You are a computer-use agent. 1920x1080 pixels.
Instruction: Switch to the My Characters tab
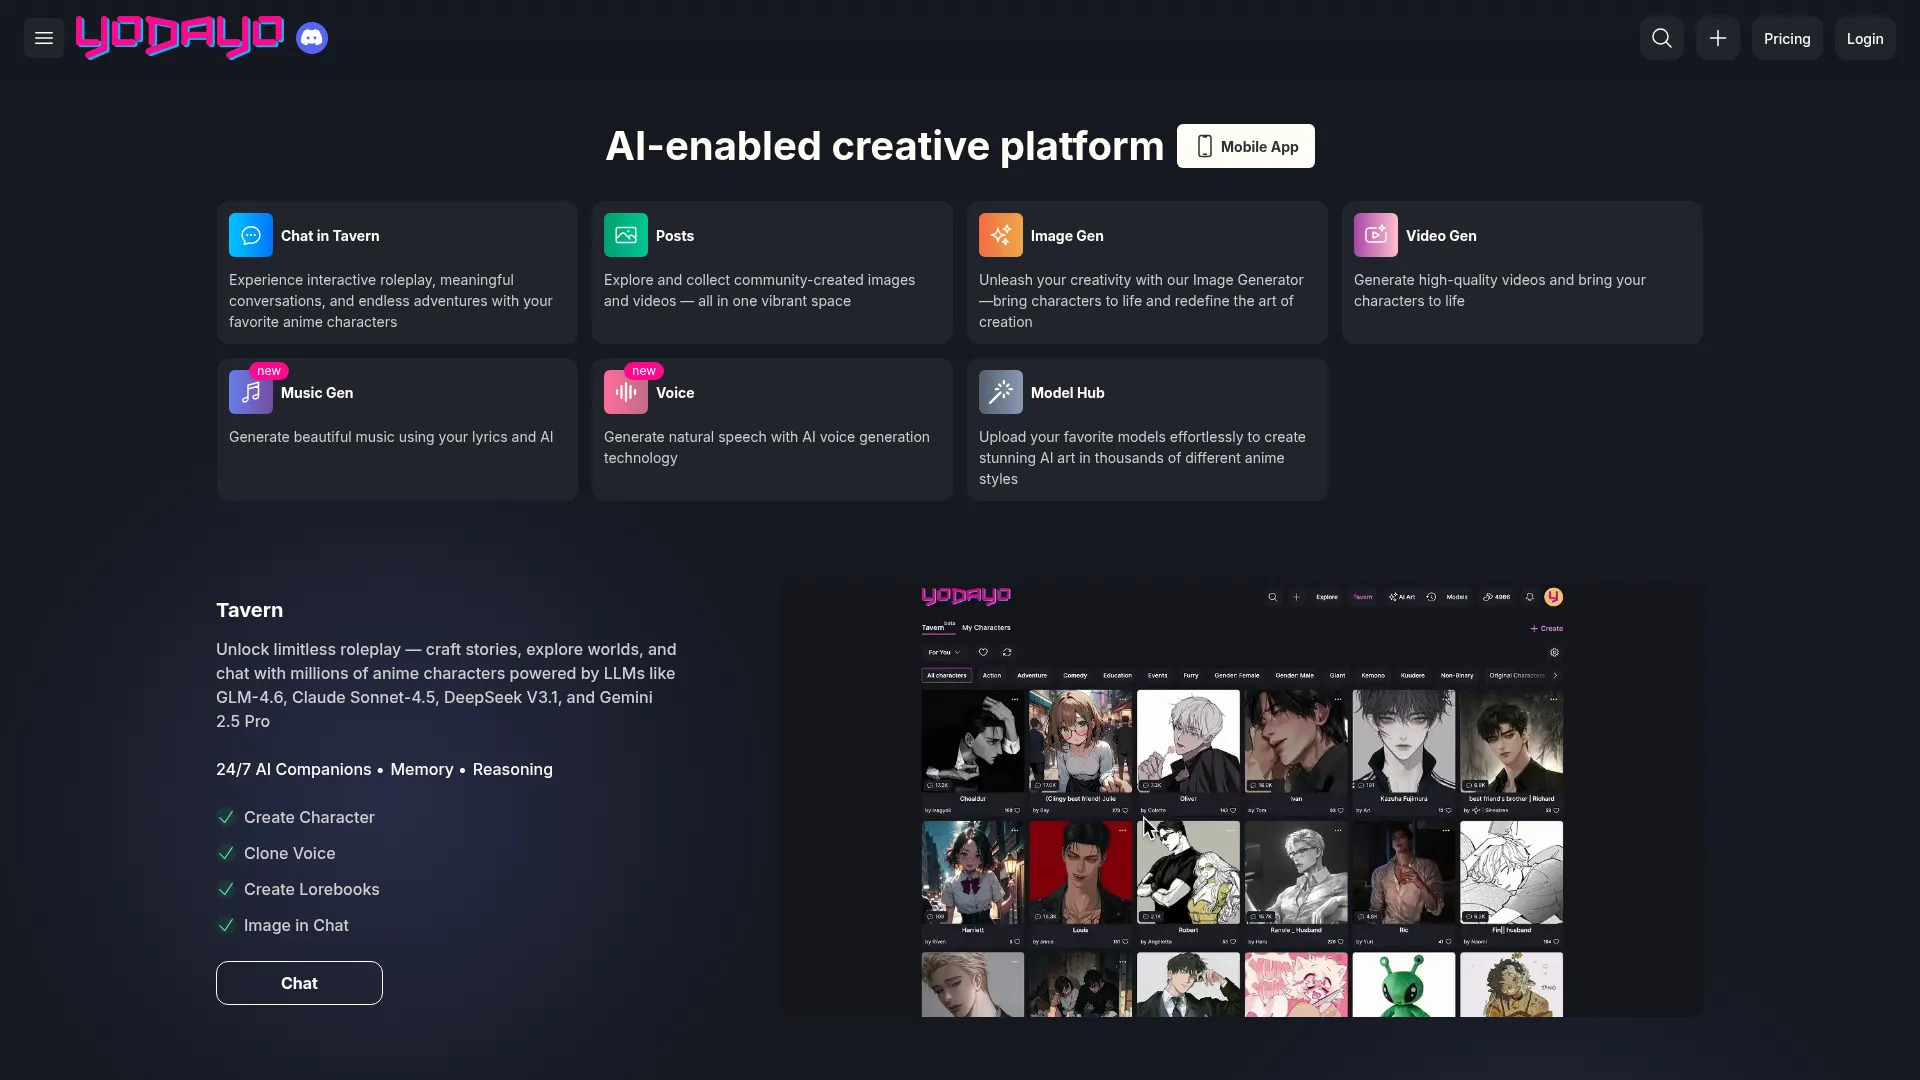(x=986, y=627)
